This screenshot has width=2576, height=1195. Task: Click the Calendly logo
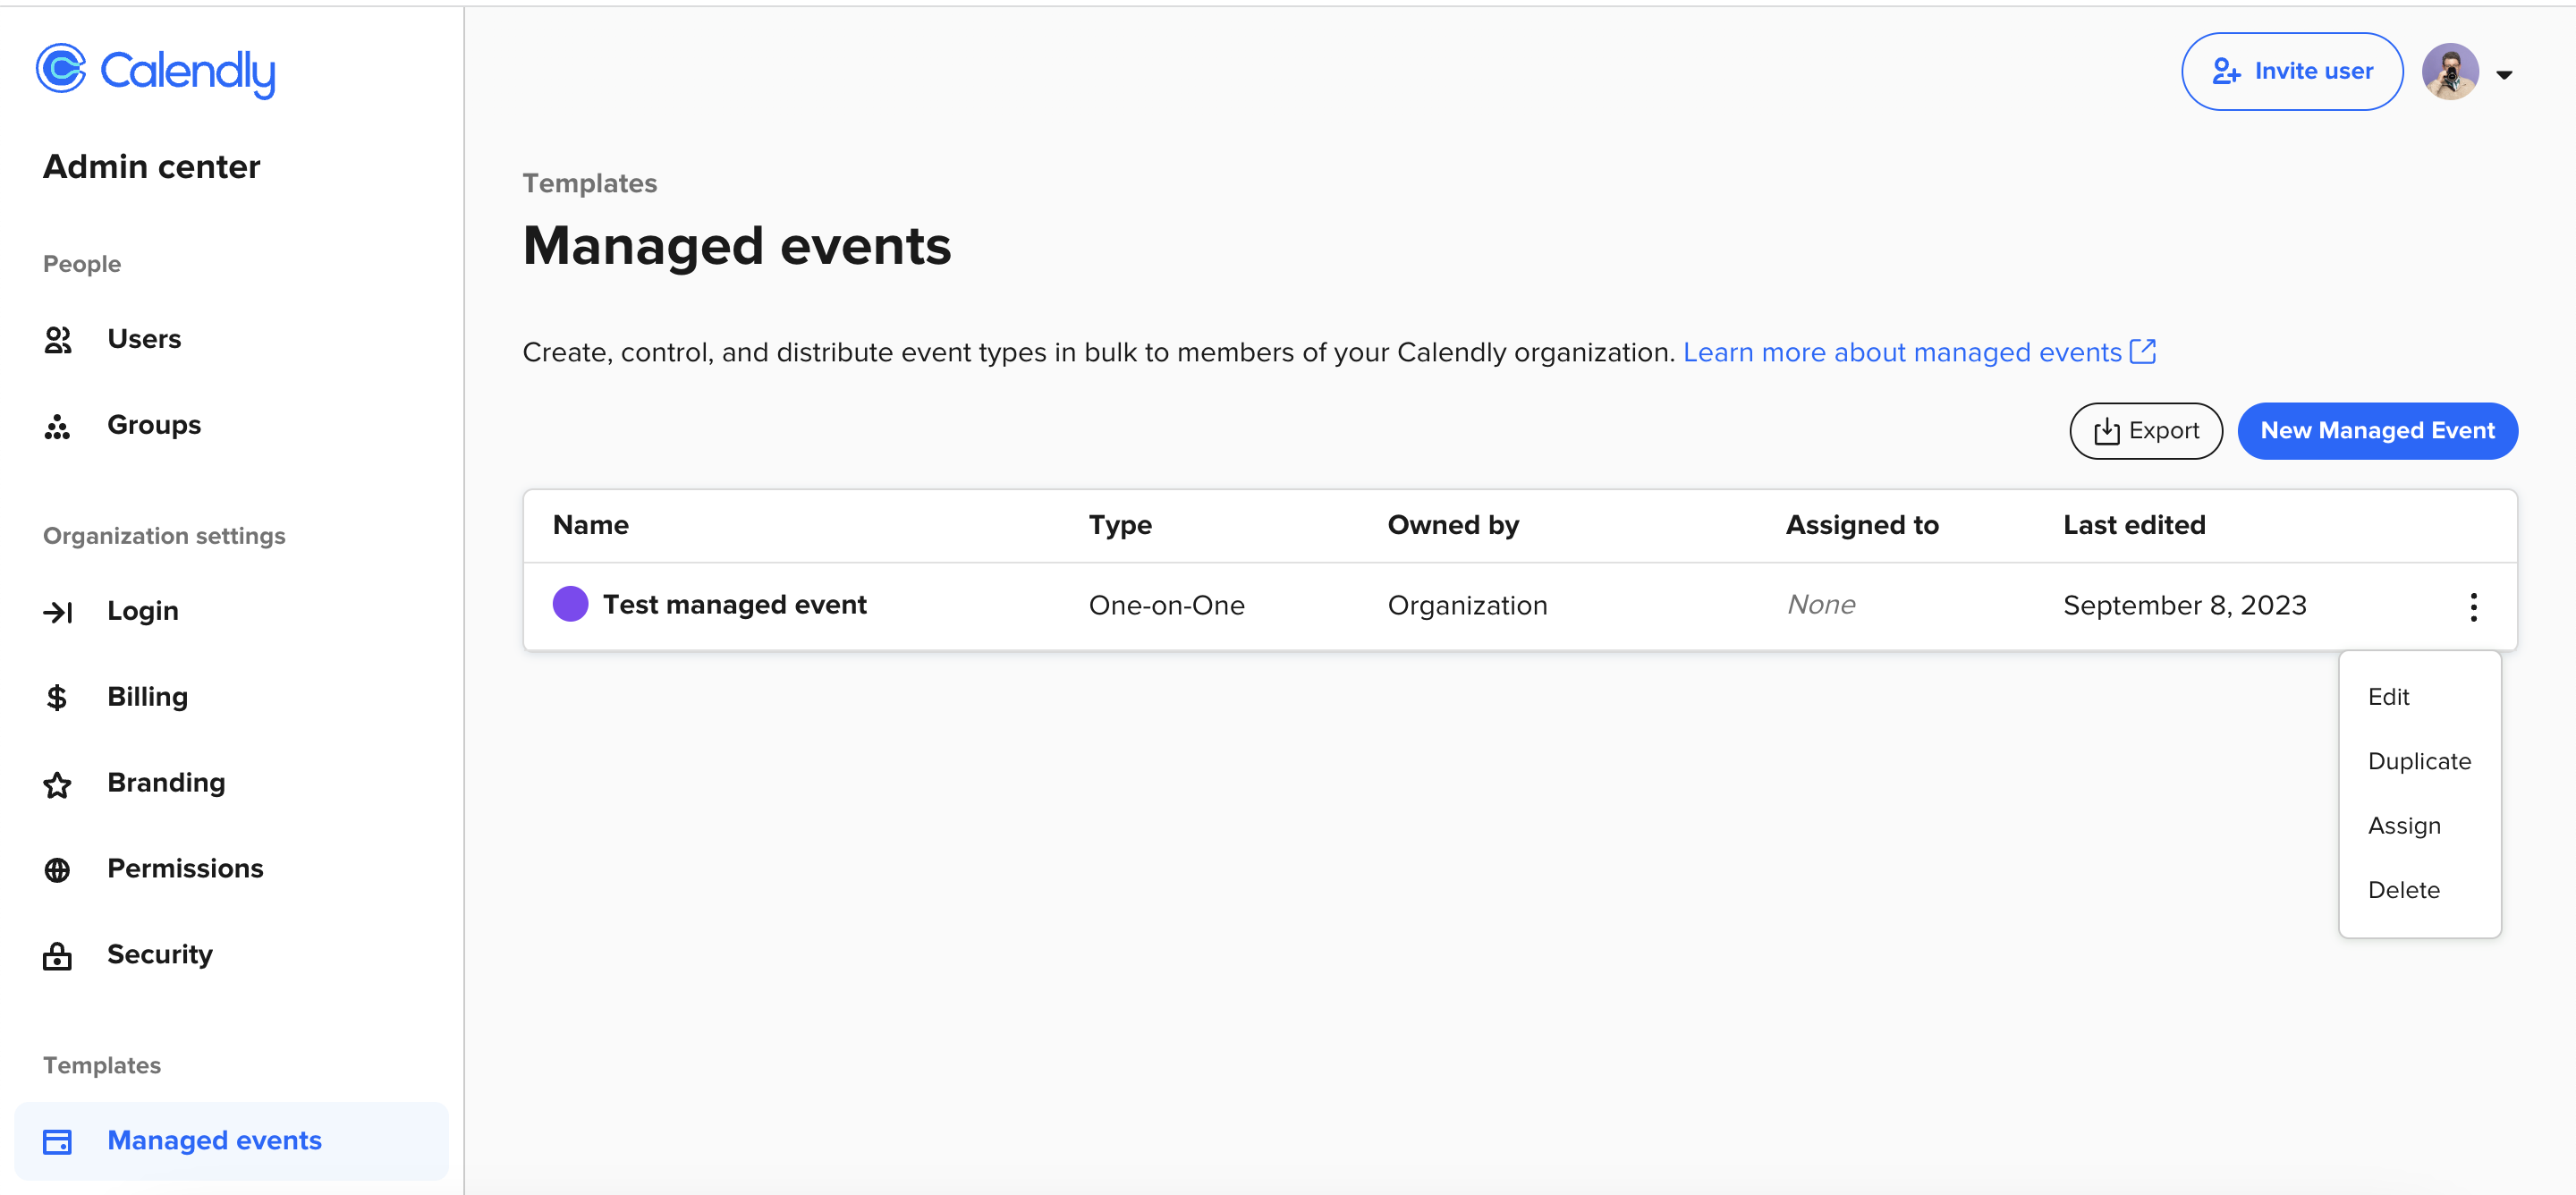point(155,71)
